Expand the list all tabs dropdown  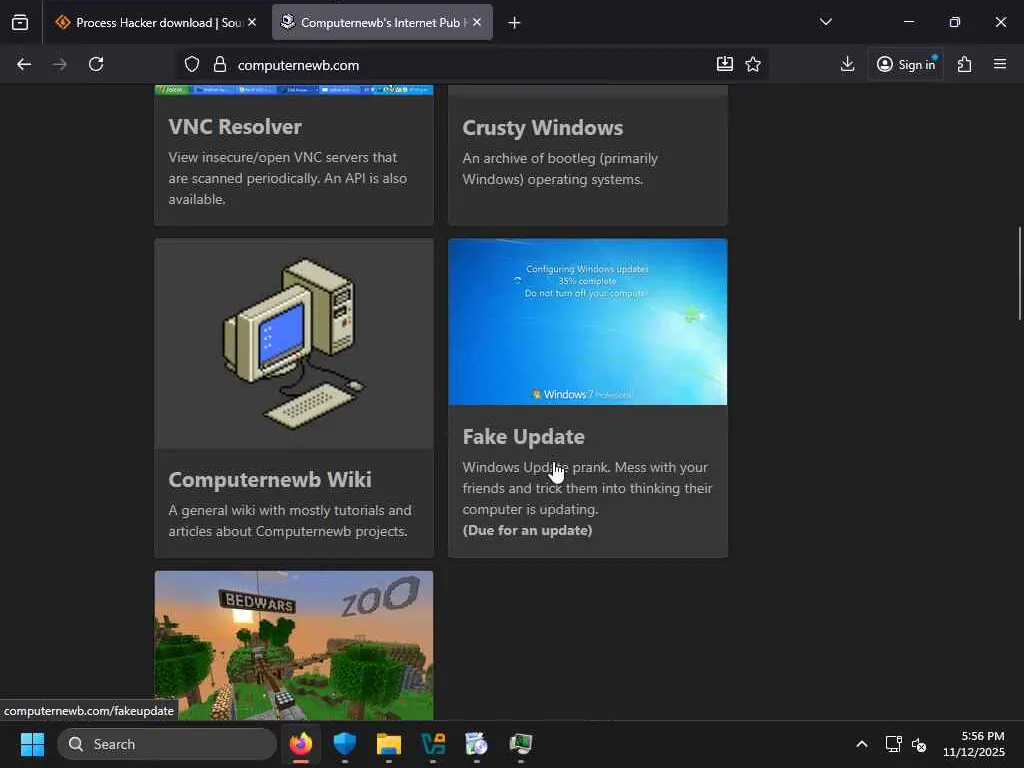tap(825, 22)
